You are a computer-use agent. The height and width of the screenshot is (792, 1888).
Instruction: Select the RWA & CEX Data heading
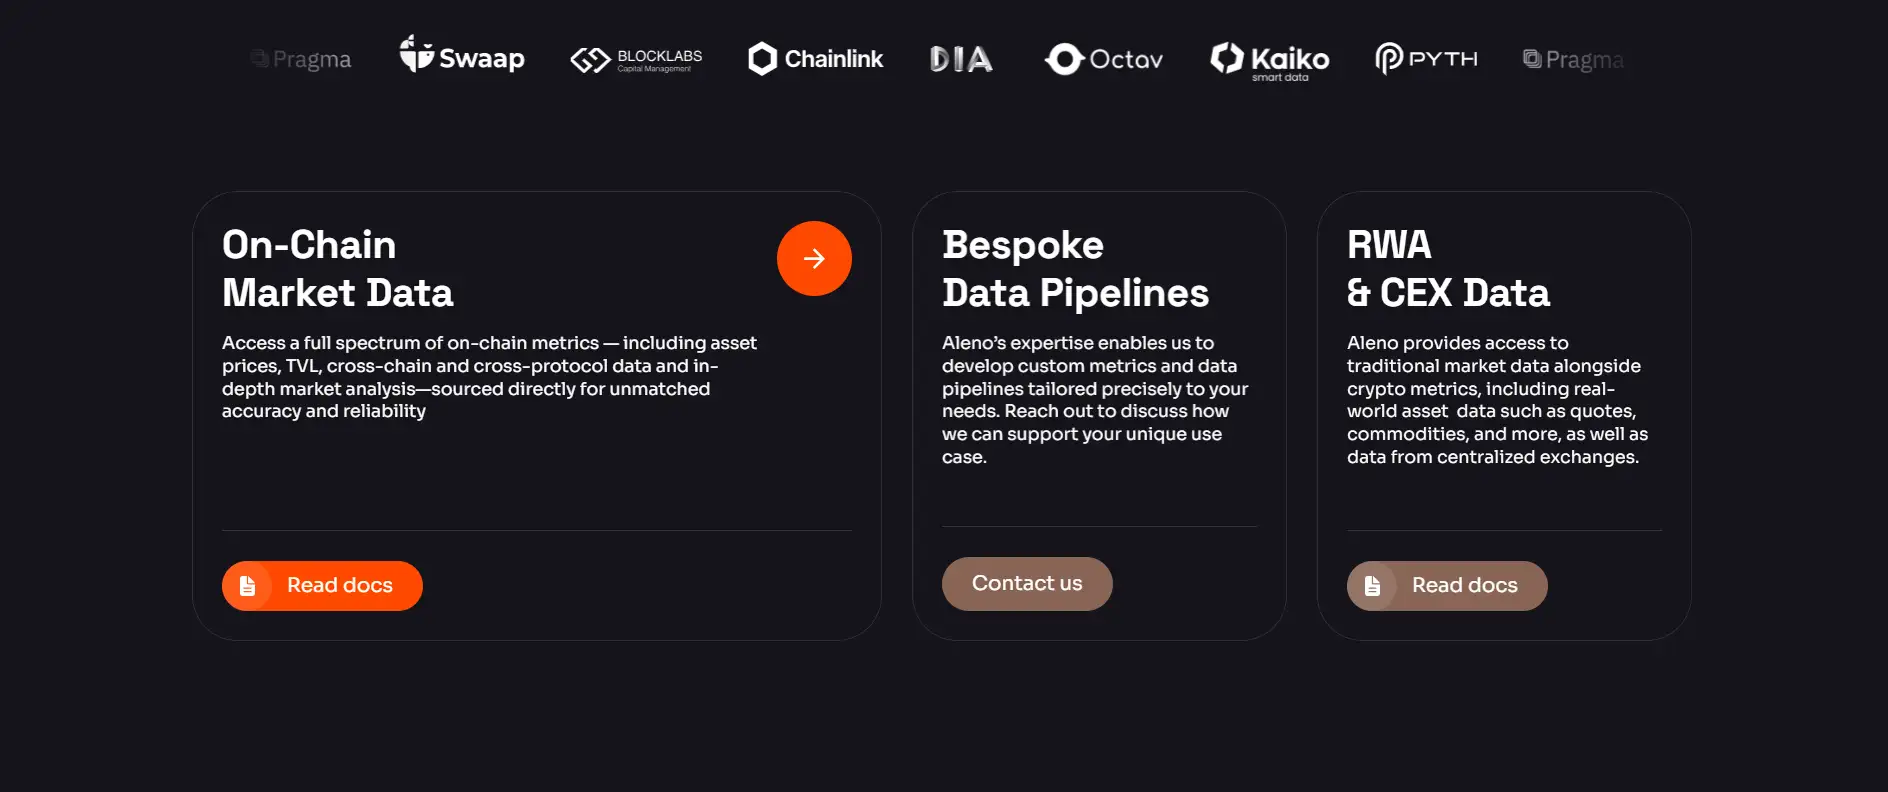coord(1447,269)
